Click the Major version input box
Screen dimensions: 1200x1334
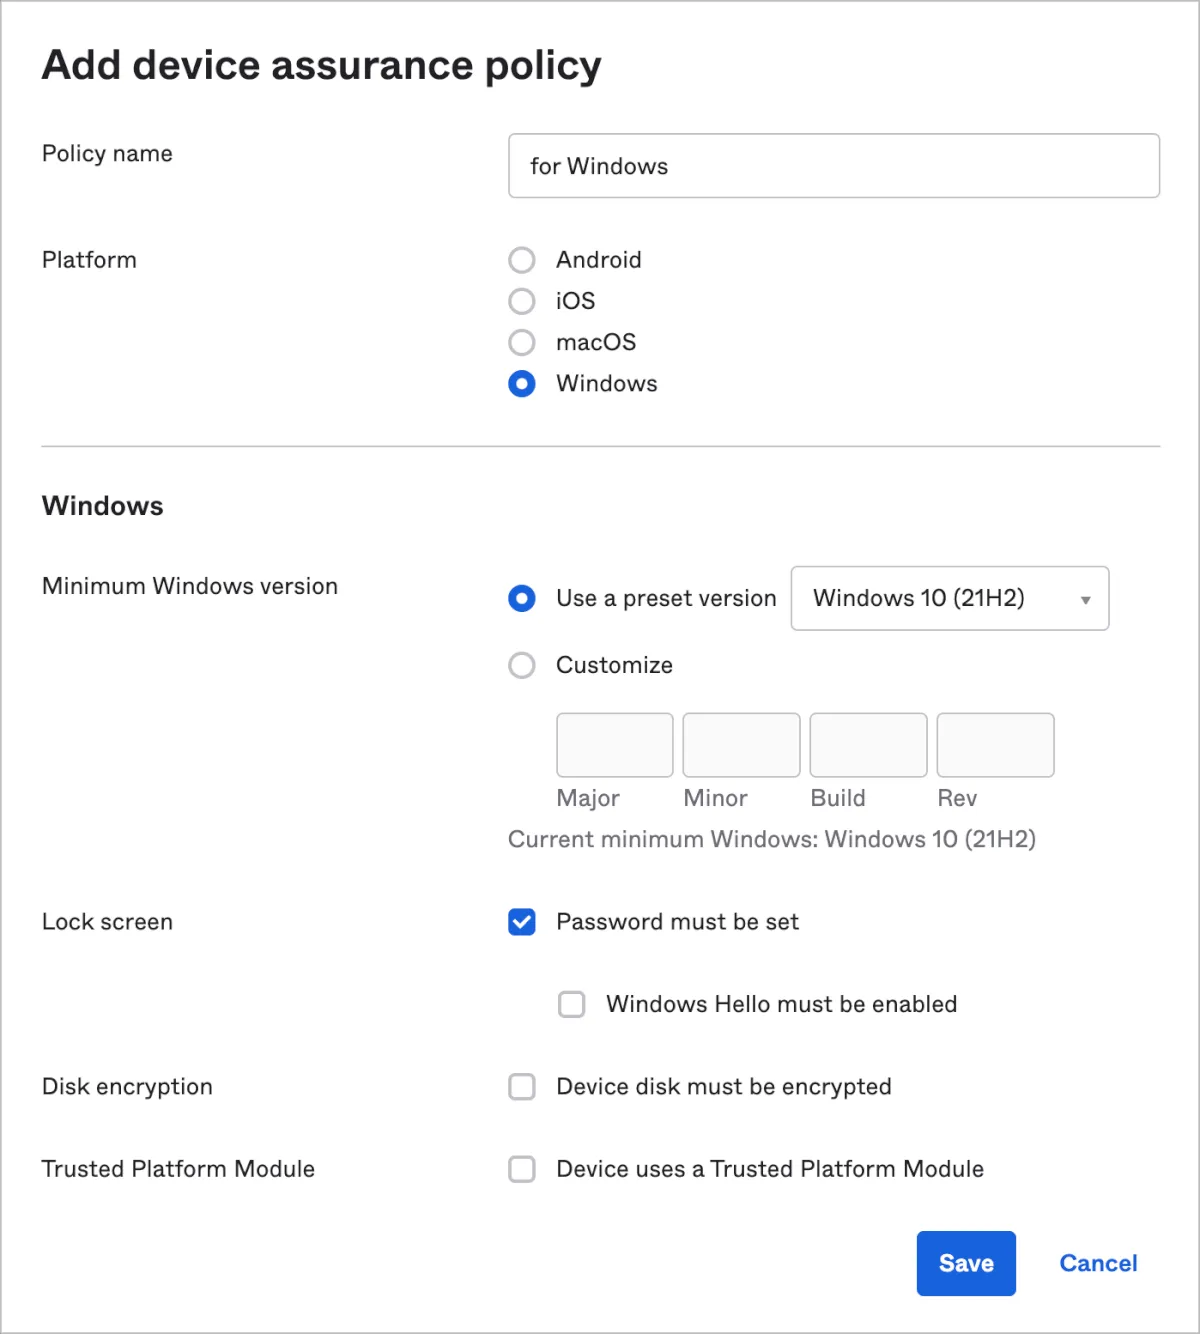click(614, 745)
